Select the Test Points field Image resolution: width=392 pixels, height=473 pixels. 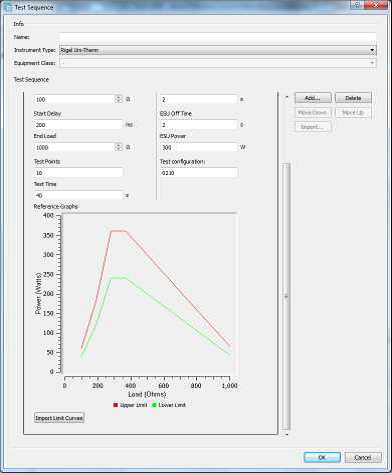click(x=79, y=173)
